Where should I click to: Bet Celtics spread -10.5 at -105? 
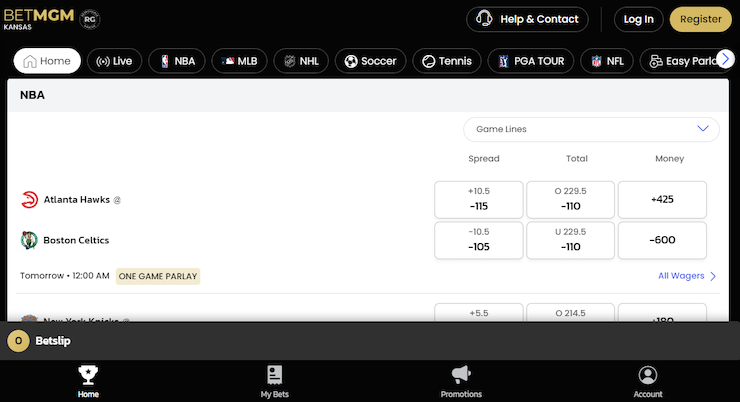[x=479, y=240]
